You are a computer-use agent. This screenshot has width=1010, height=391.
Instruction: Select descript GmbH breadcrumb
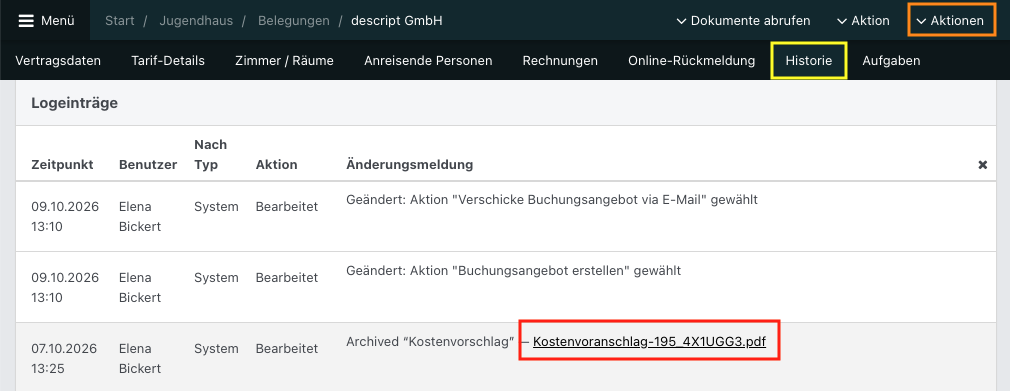pos(397,21)
